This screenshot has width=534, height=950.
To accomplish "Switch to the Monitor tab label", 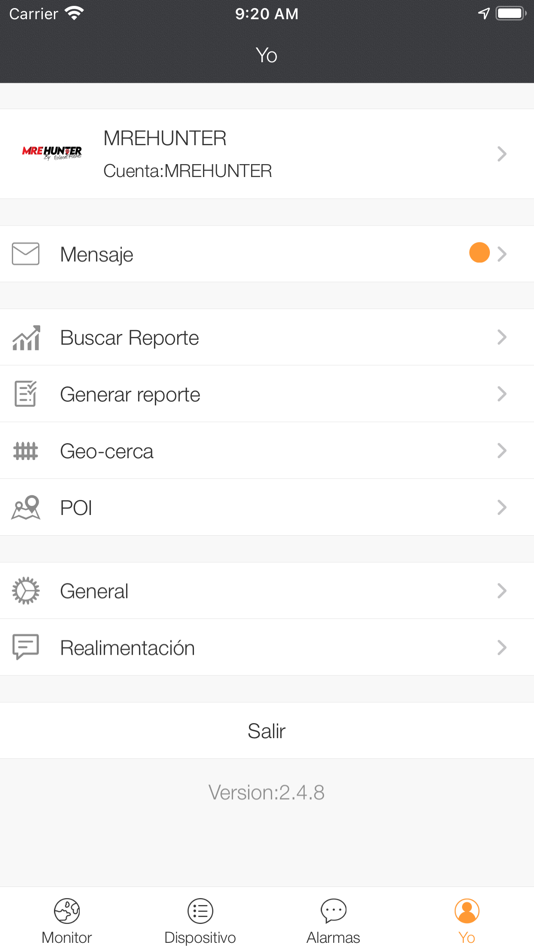I will point(67,937).
